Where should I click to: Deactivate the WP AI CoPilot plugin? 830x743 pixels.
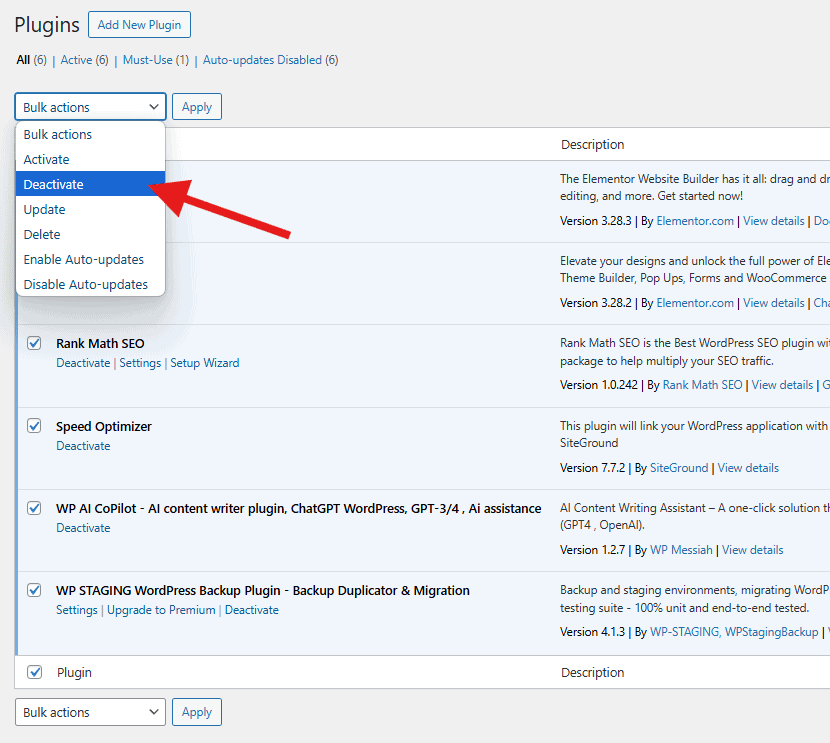tap(83, 528)
